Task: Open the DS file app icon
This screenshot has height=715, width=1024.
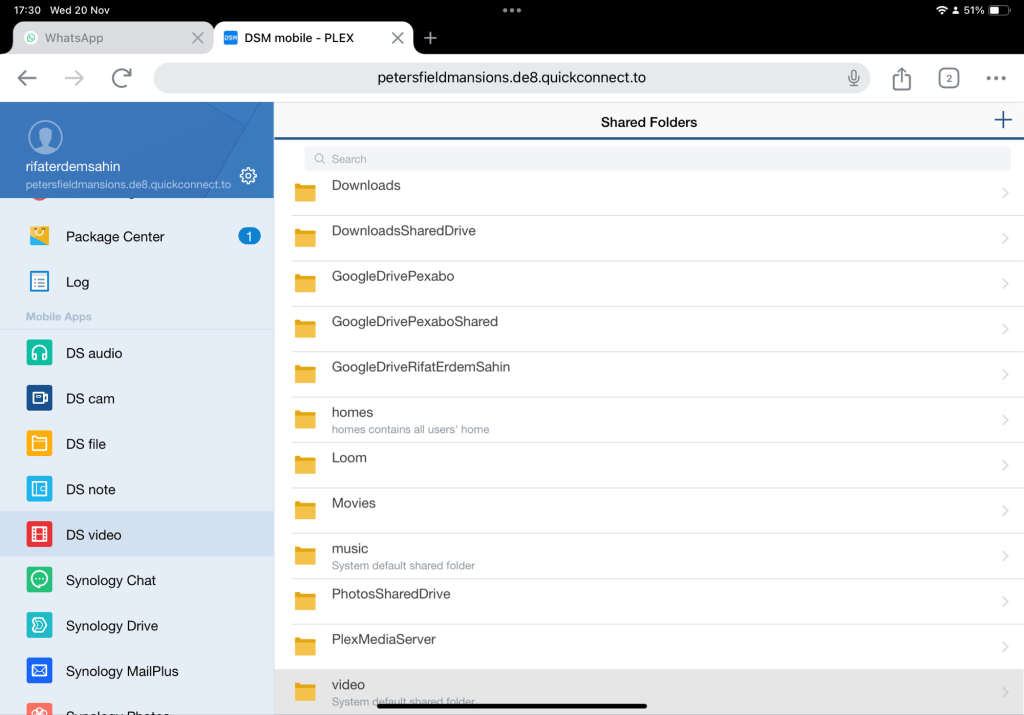Action: tap(39, 443)
